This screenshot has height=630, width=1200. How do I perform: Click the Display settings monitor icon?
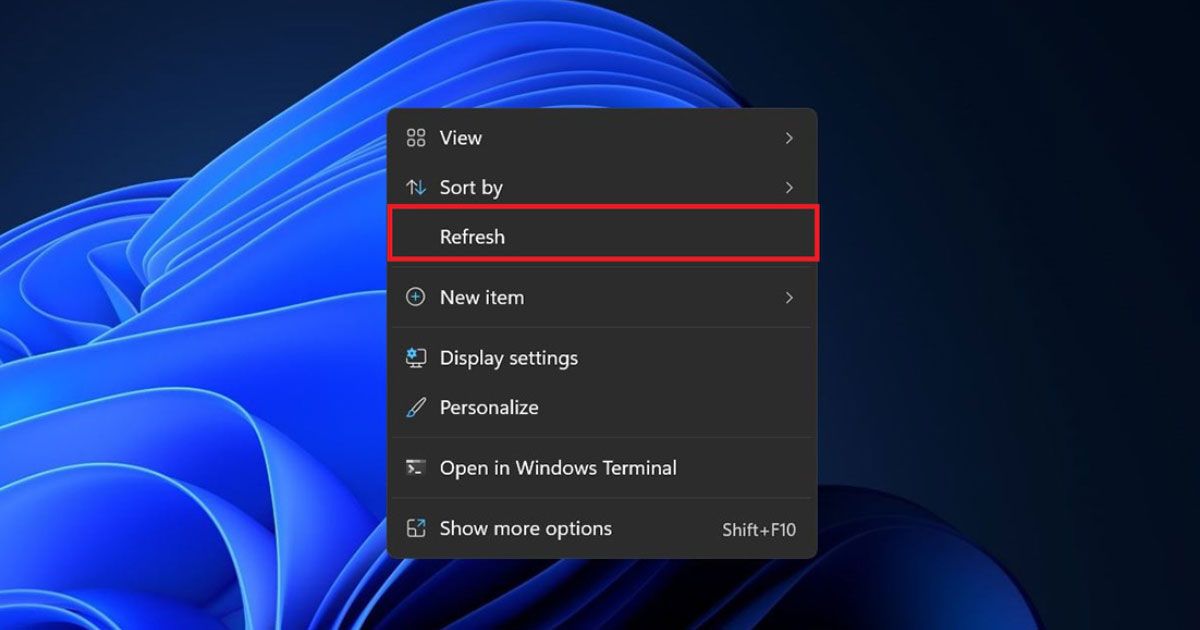coord(415,357)
